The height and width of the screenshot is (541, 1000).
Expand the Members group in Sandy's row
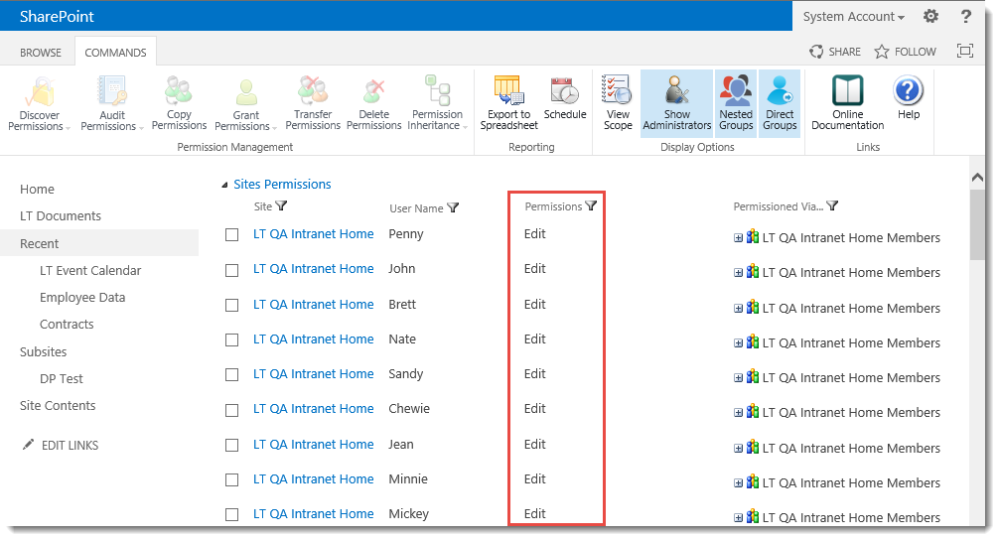[738, 378]
